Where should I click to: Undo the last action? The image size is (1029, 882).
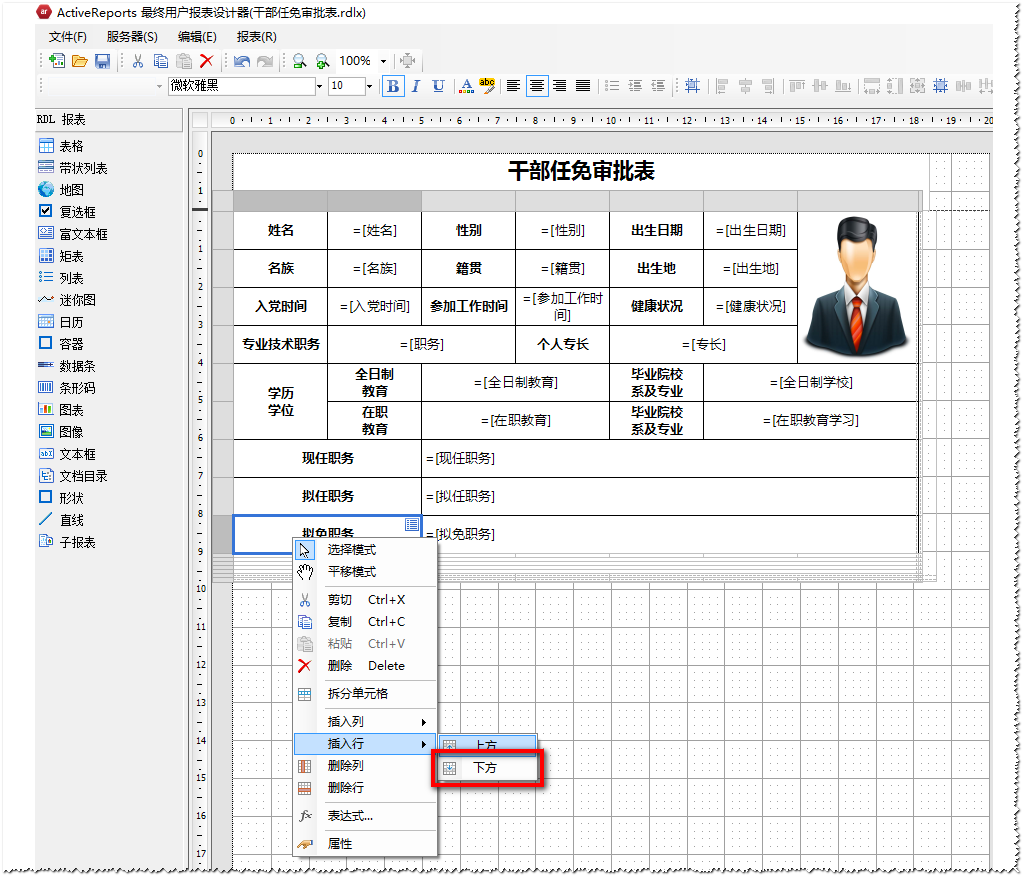click(x=242, y=61)
